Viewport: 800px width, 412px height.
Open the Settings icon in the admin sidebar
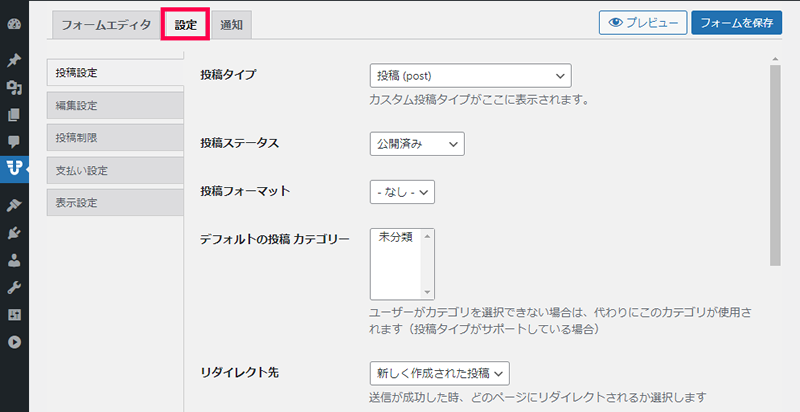click(14, 315)
